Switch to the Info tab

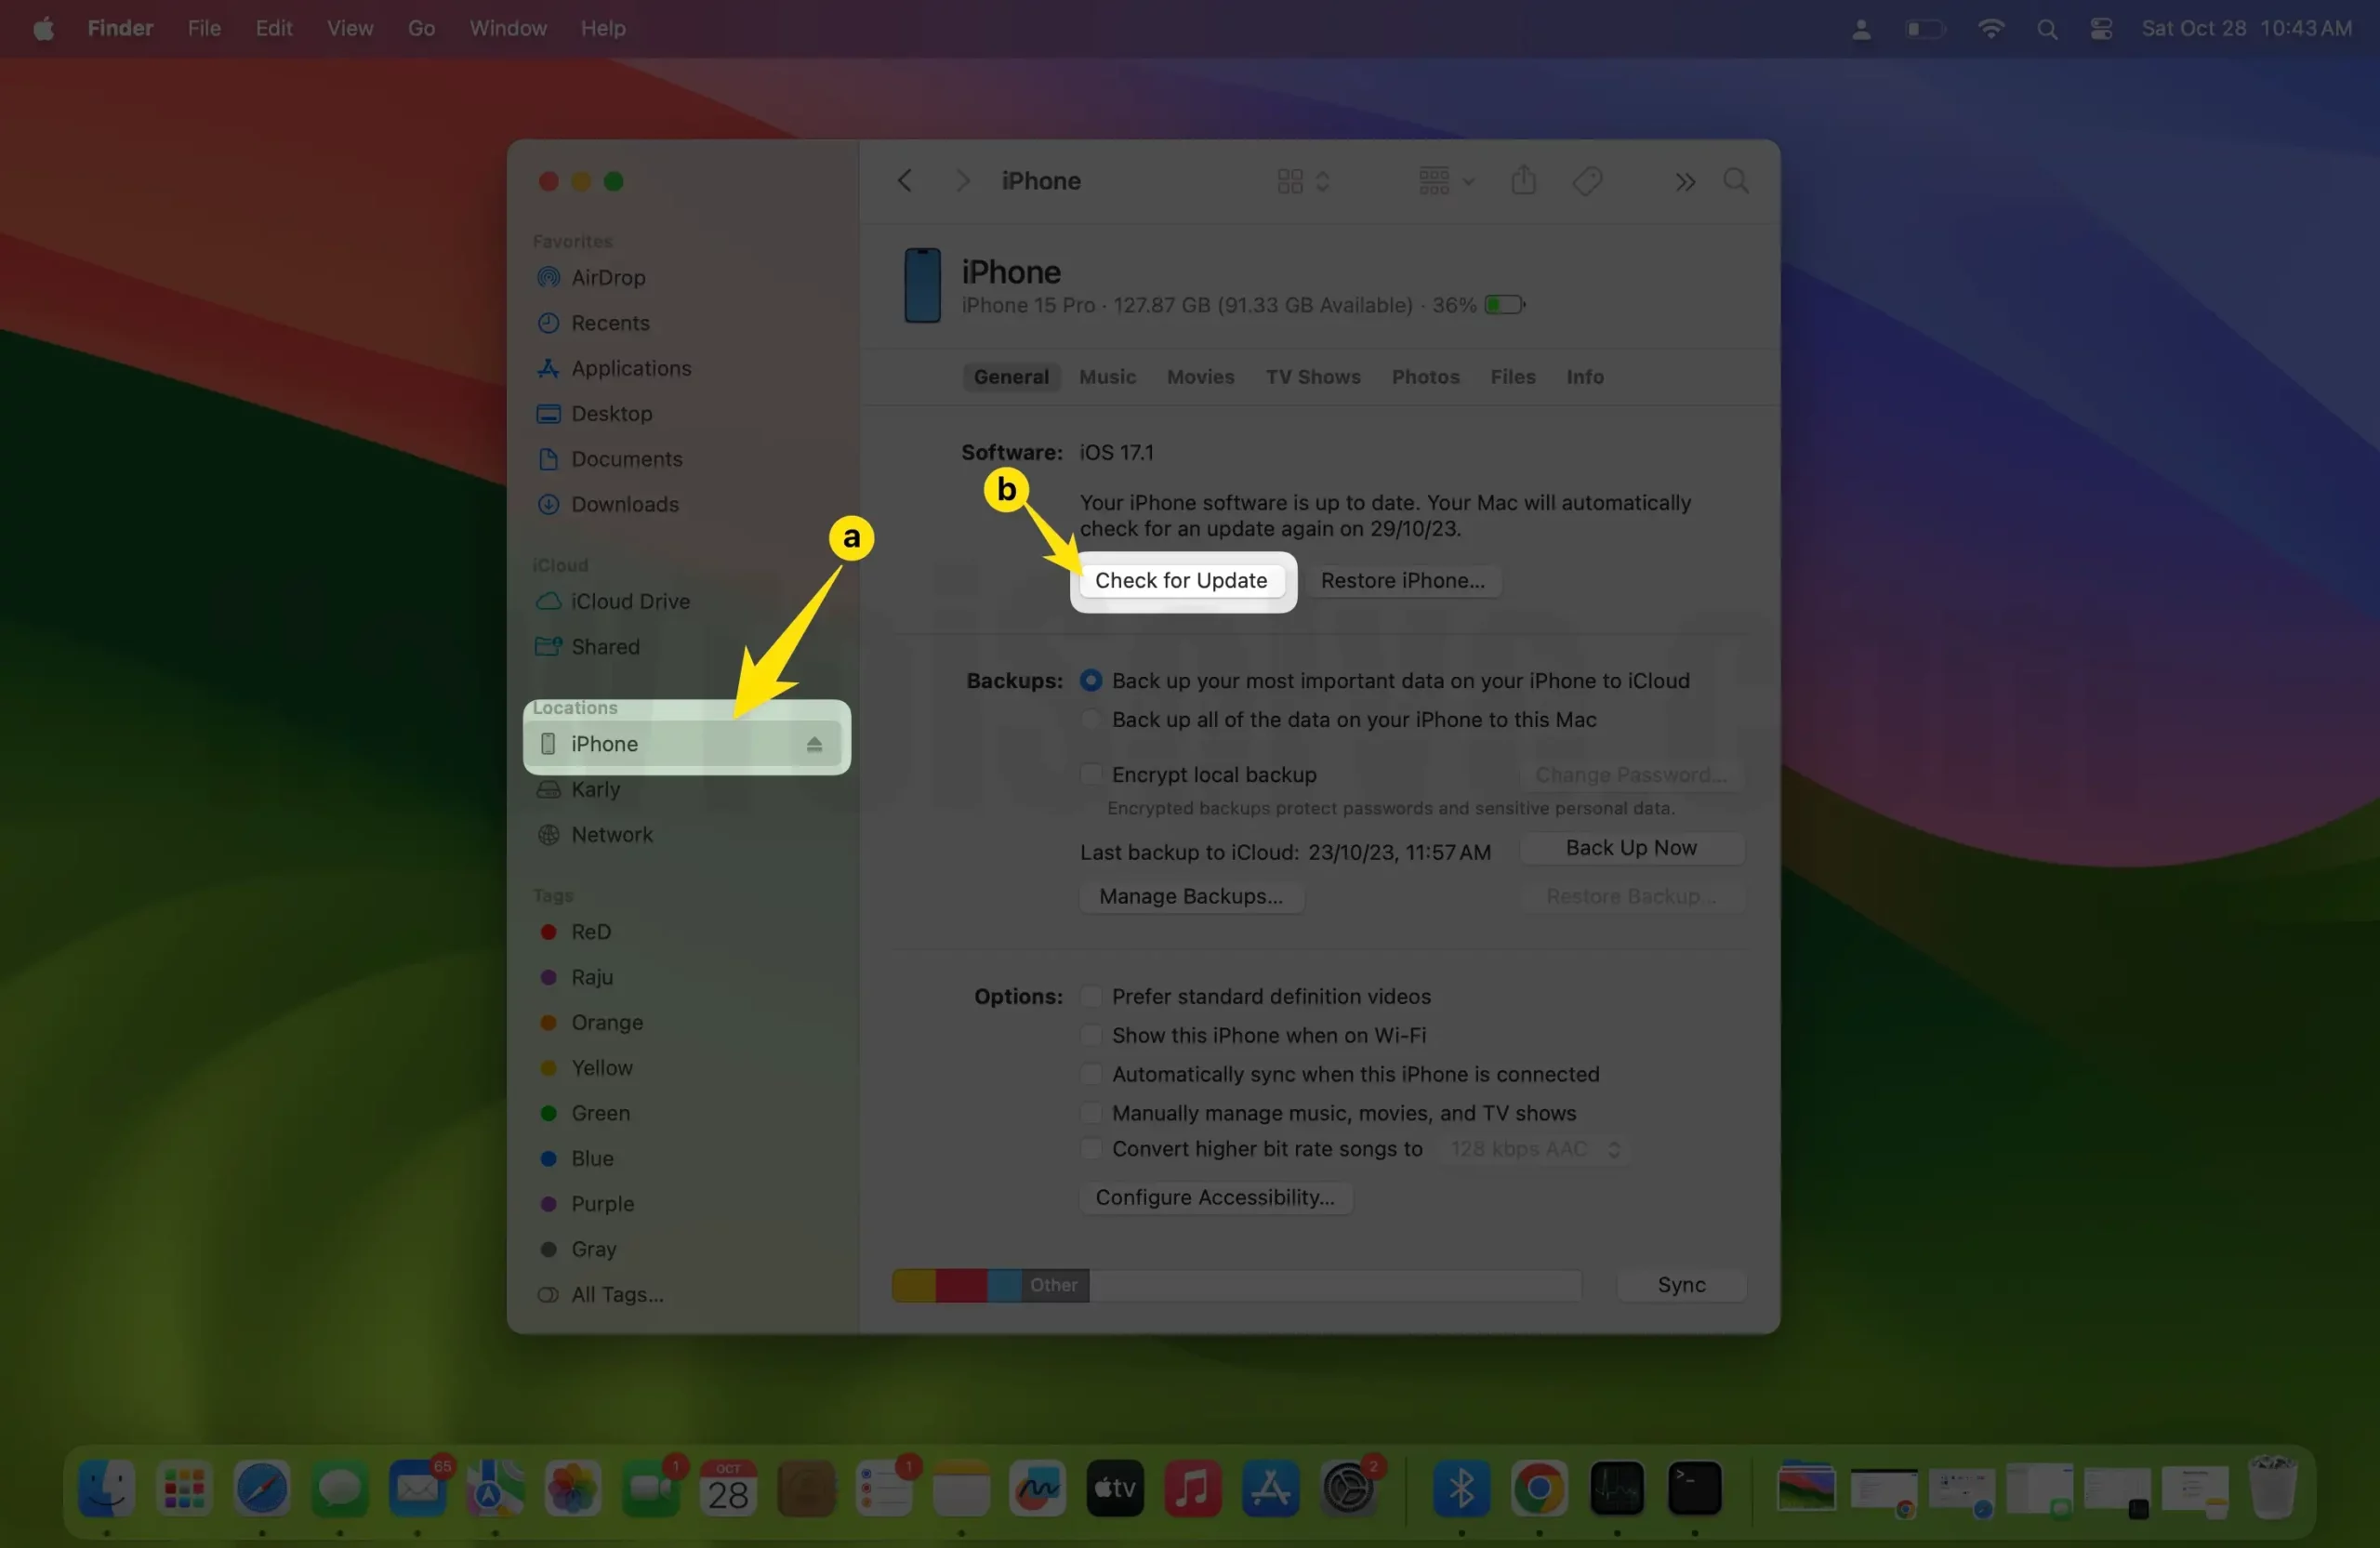(x=1584, y=377)
